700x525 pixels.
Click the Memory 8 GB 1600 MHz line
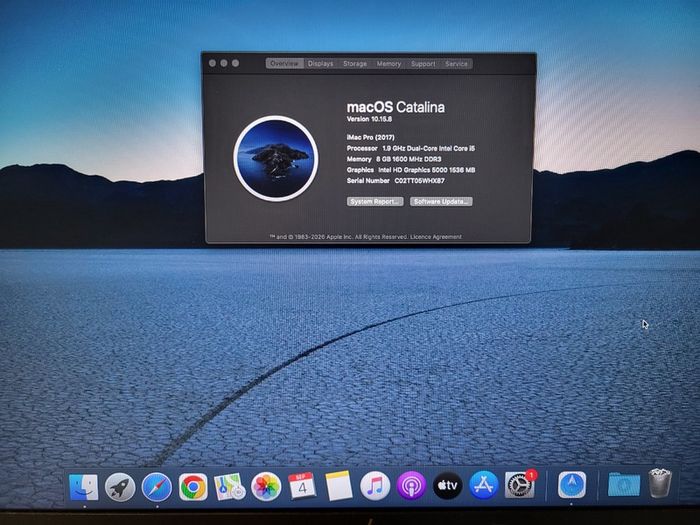[394, 159]
